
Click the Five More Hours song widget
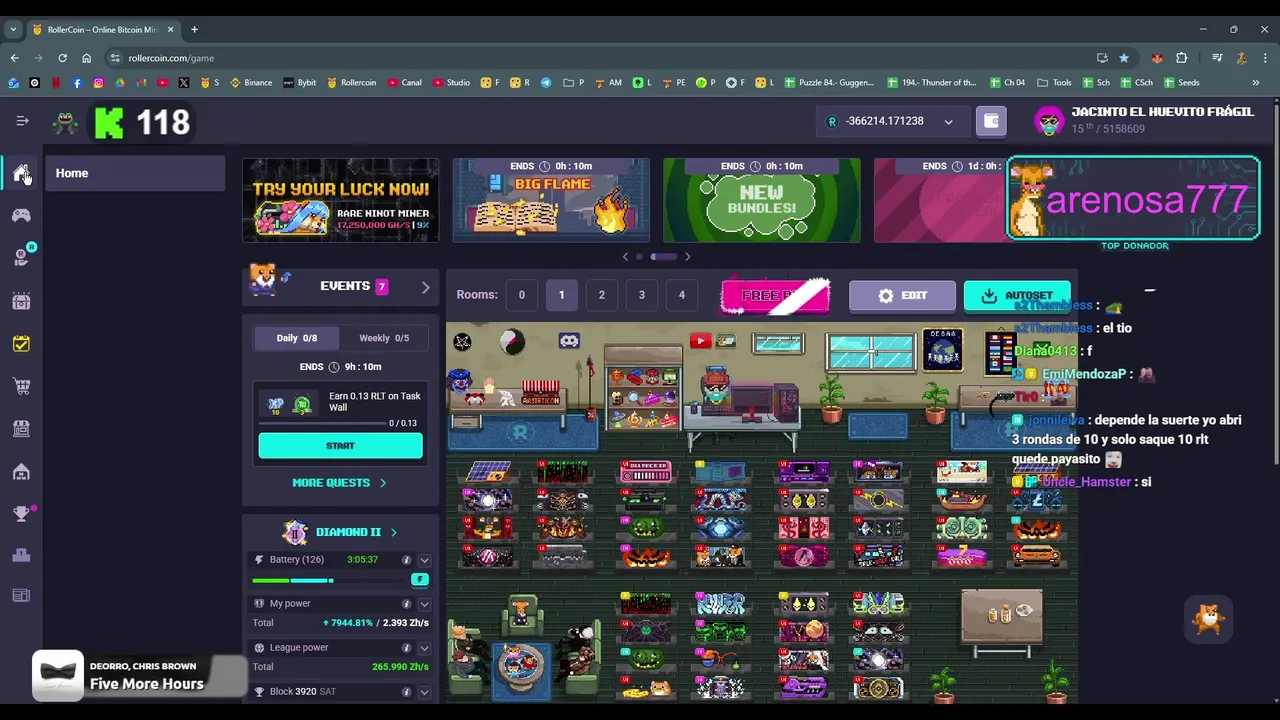[139, 676]
